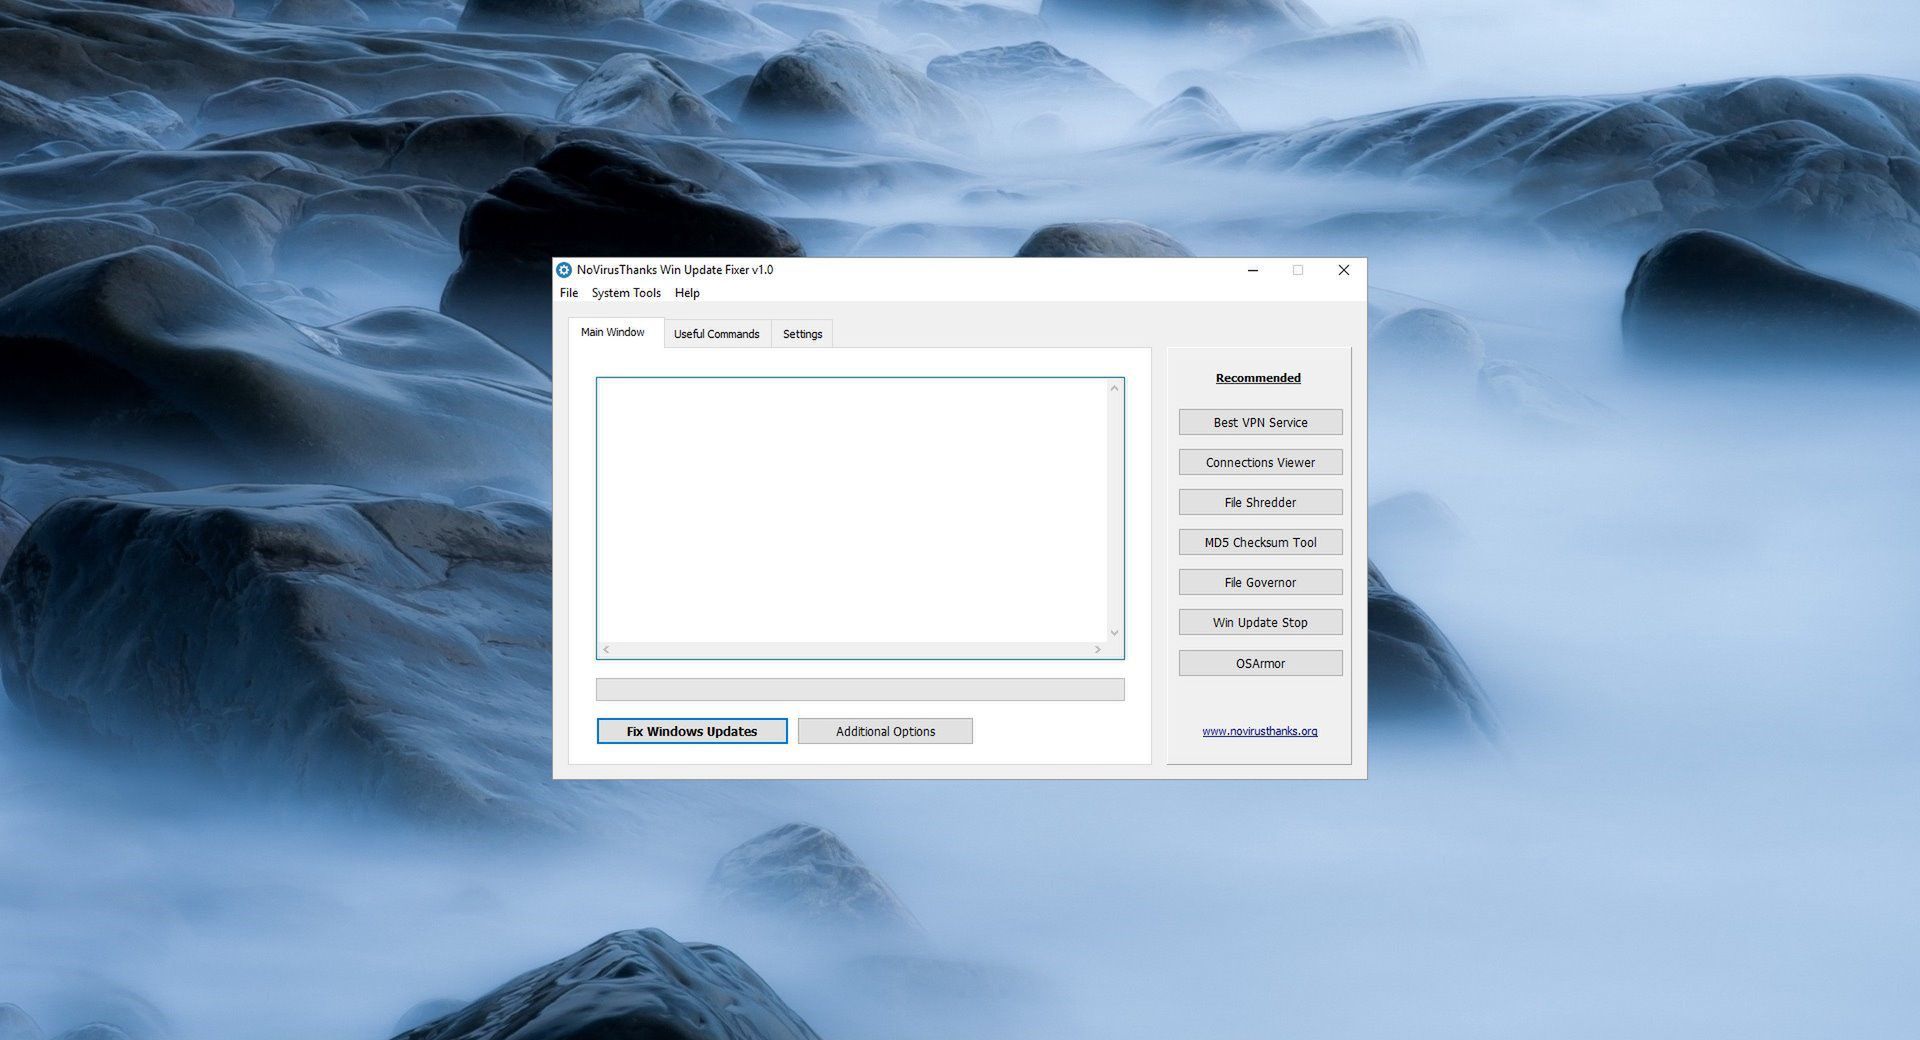This screenshot has height=1040, width=1920.
Task: Click the NoVirusThanks icon in the title bar
Action: coord(566,270)
